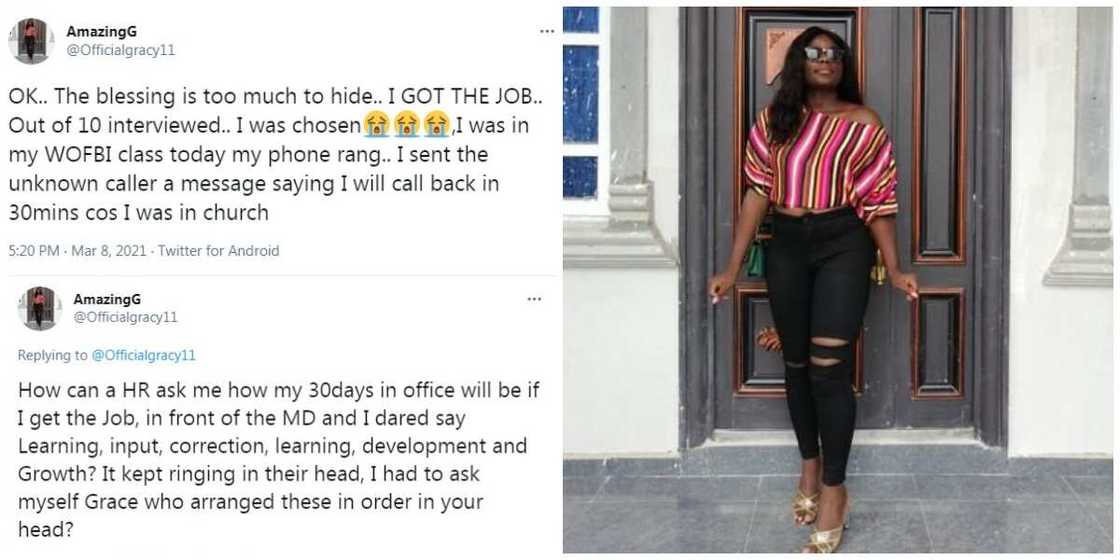Click the last crying emoji in the tweet
Viewport: 1120px width, 560px height.
click(436, 125)
